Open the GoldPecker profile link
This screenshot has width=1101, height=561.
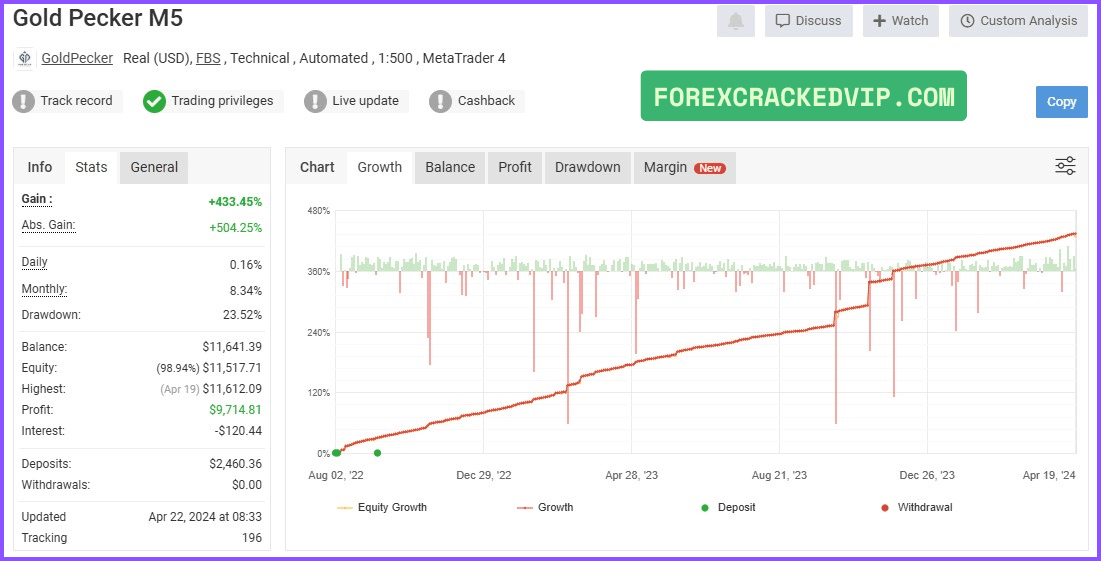click(x=77, y=58)
